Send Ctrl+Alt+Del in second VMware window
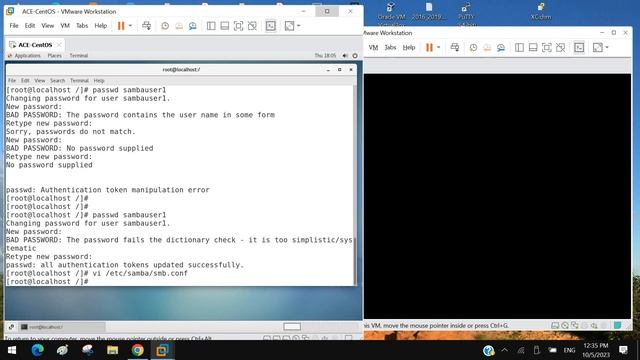The height and width of the screenshot is (360, 640). point(455,47)
